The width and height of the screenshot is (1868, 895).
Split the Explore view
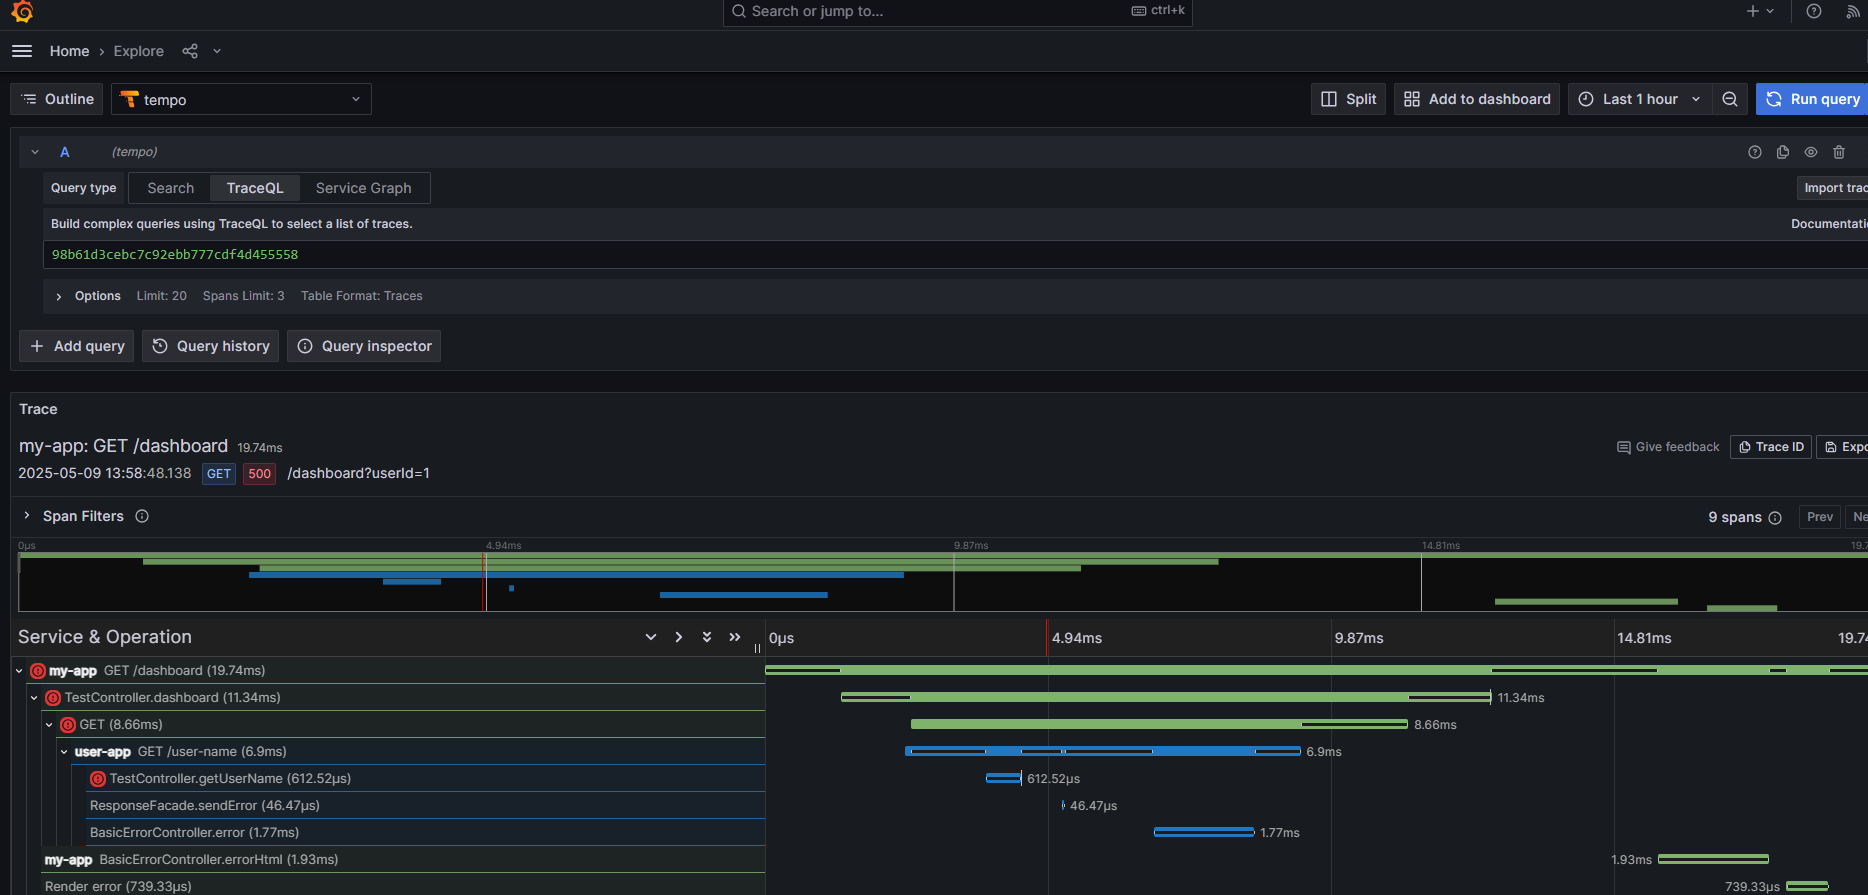(1348, 99)
